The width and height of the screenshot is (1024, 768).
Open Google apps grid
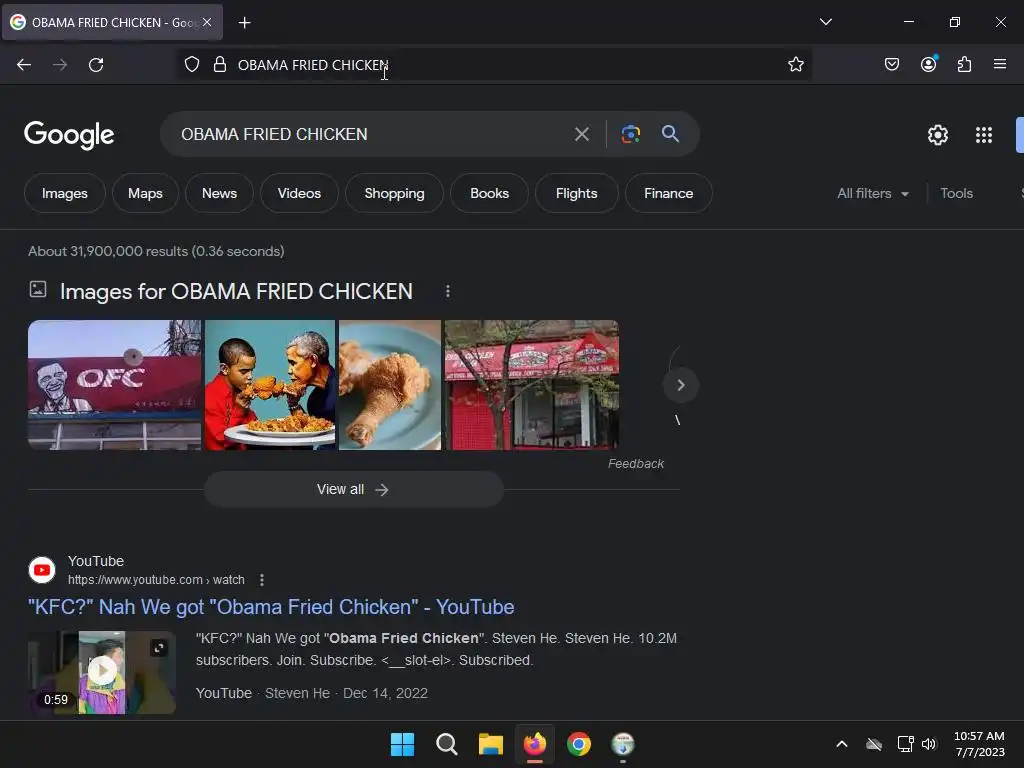pyautogui.click(x=984, y=135)
